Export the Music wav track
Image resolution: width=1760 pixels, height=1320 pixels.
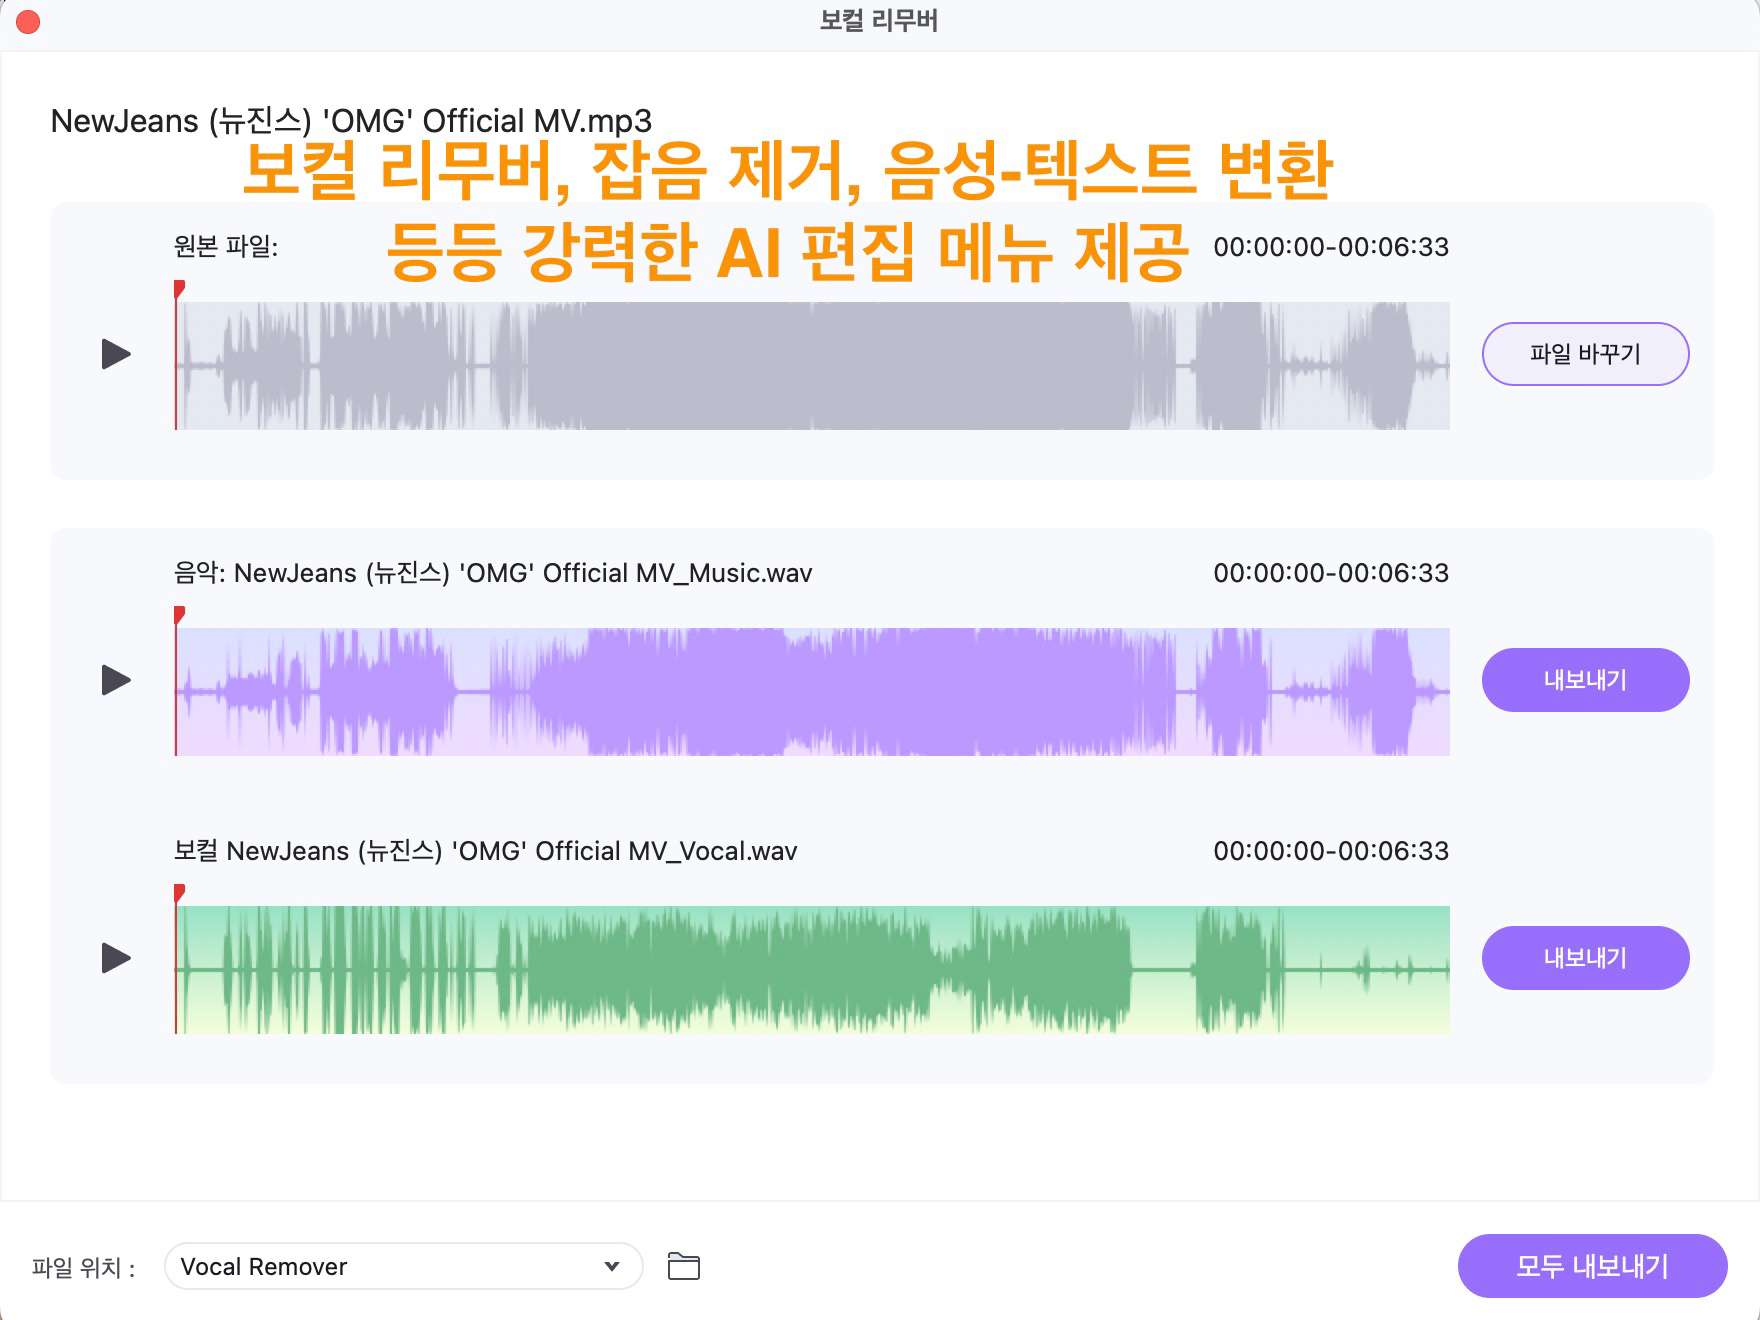1585,680
